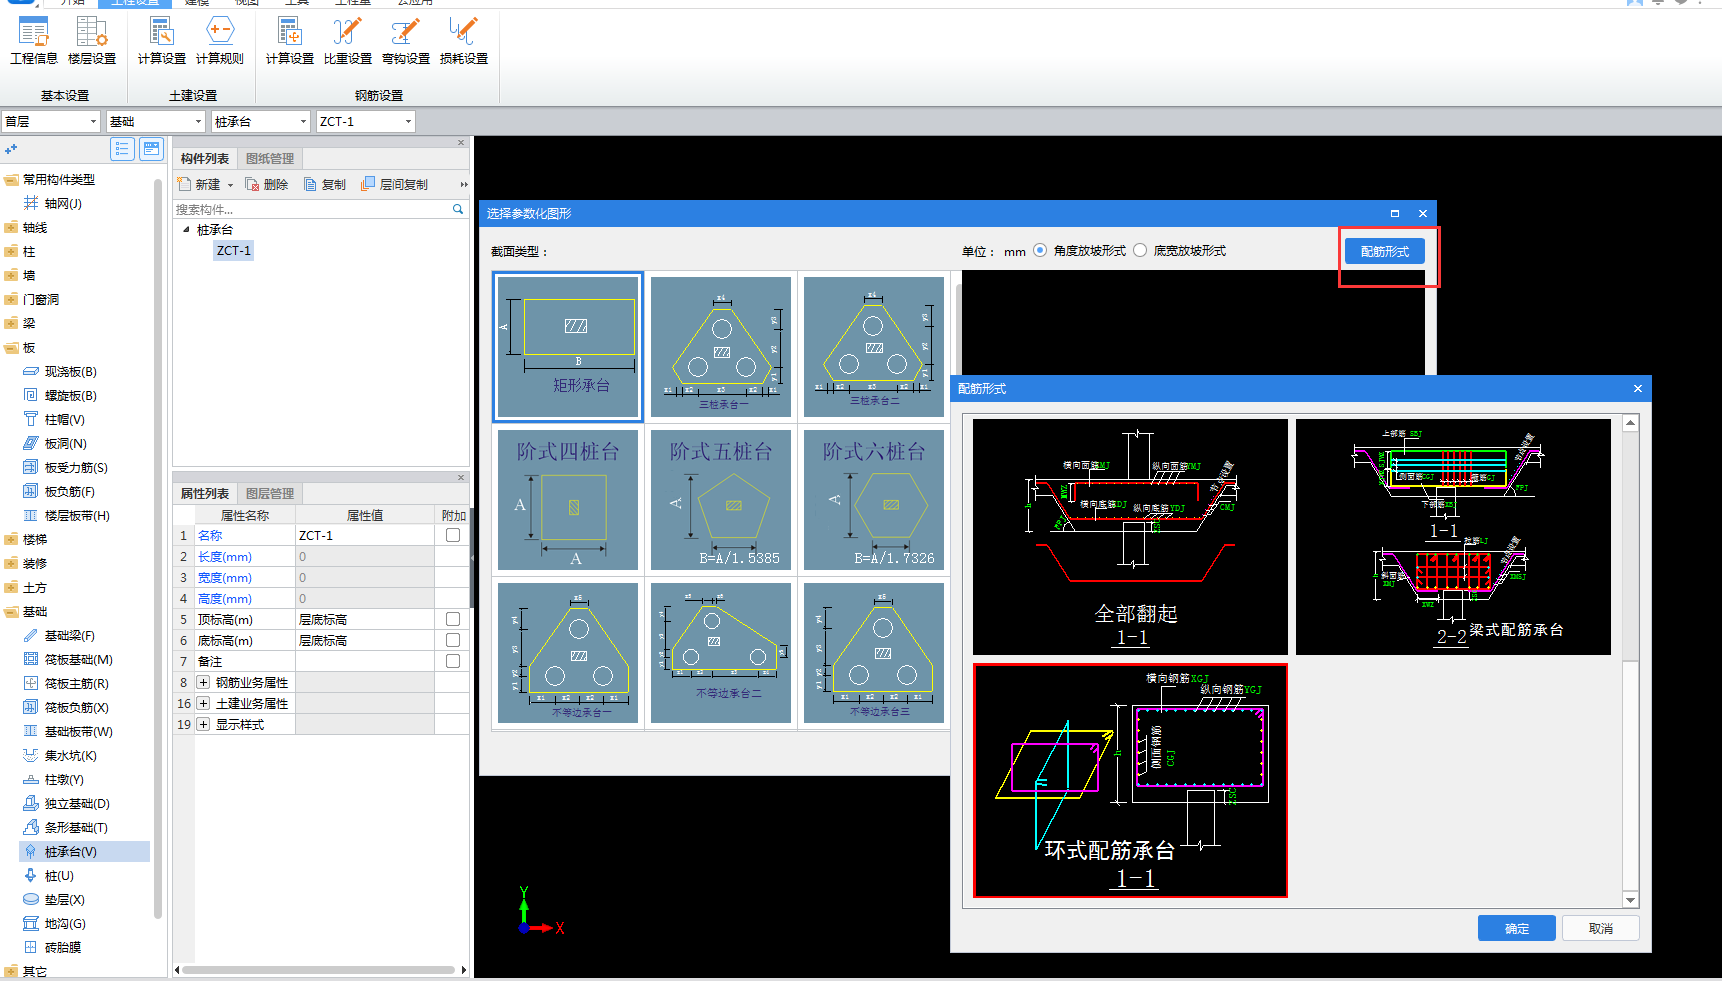Select 集水坑(K) item
This screenshot has width=1722, height=981.
[60, 755]
